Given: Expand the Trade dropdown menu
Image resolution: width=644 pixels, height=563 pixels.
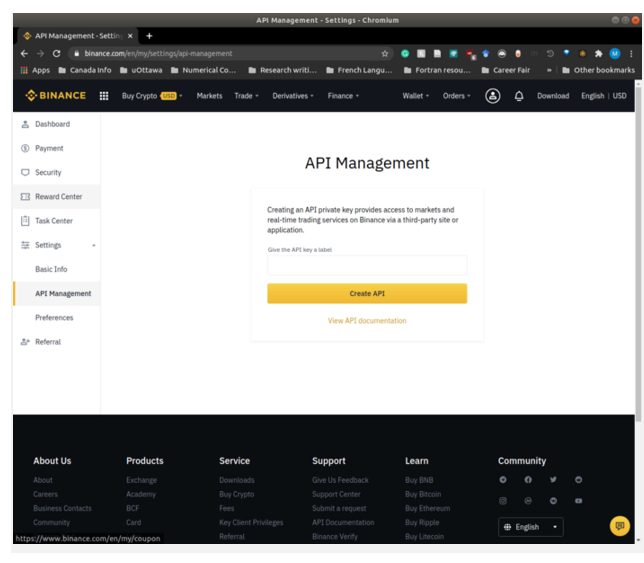Looking at the screenshot, I should click(x=246, y=96).
